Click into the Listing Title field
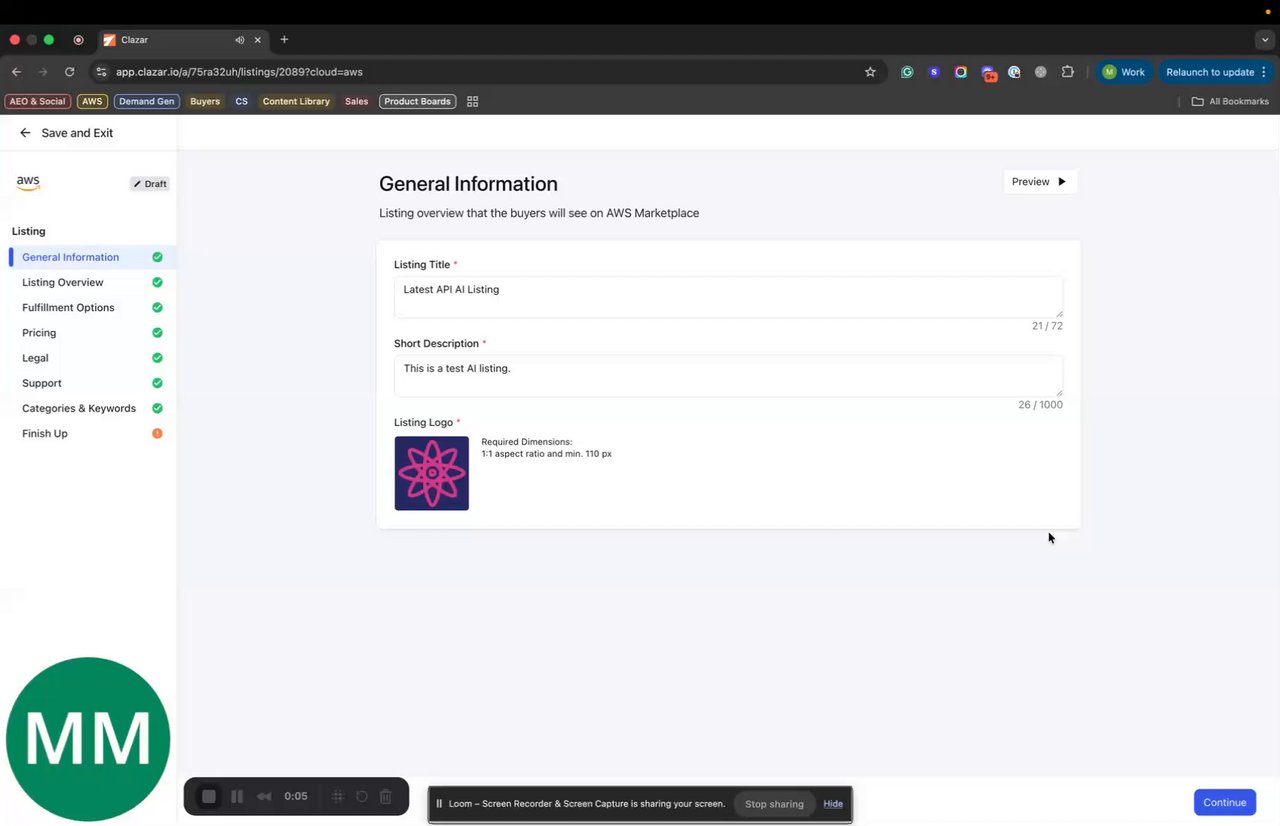1280x826 pixels. (728, 297)
